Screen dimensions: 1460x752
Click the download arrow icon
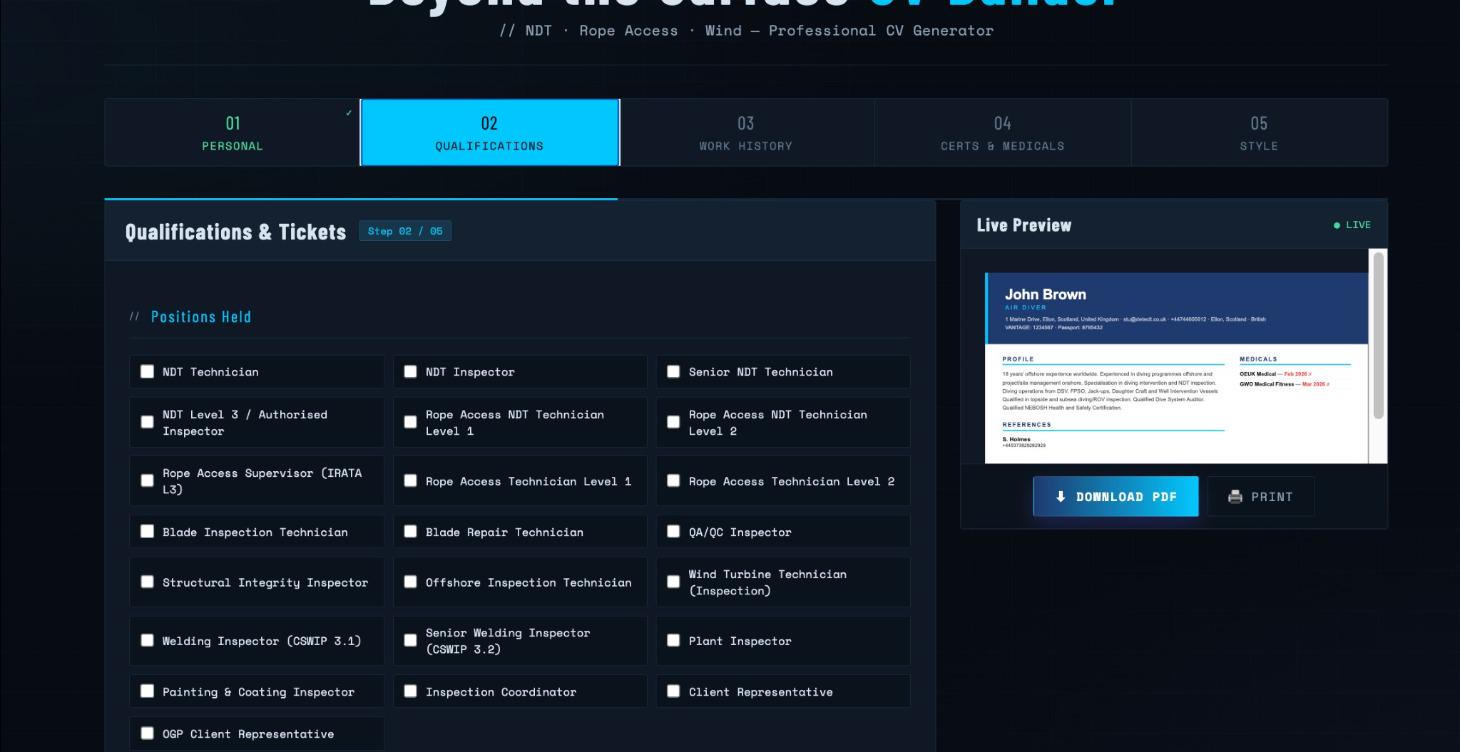tap(1061, 497)
